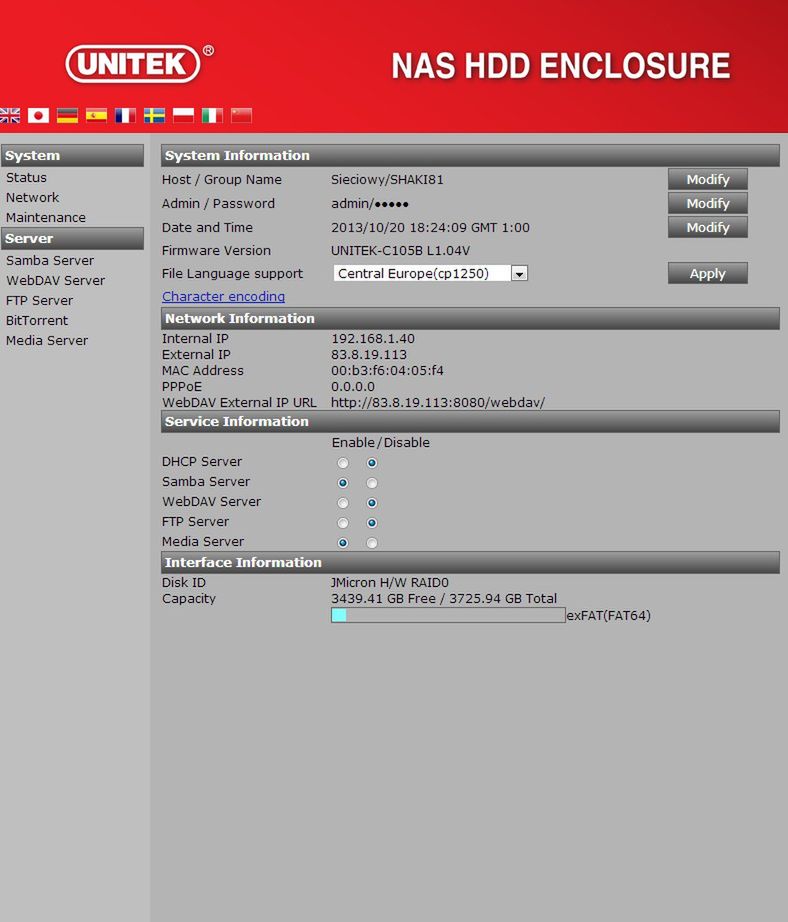Image resolution: width=788 pixels, height=922 pixels.
Task: Click the host name Sieciowy/SHAKI81
Action: (387, 179)
